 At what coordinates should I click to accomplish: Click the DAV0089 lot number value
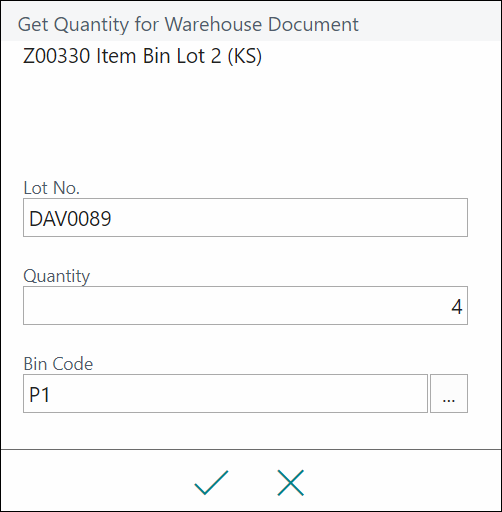[70, 219]
